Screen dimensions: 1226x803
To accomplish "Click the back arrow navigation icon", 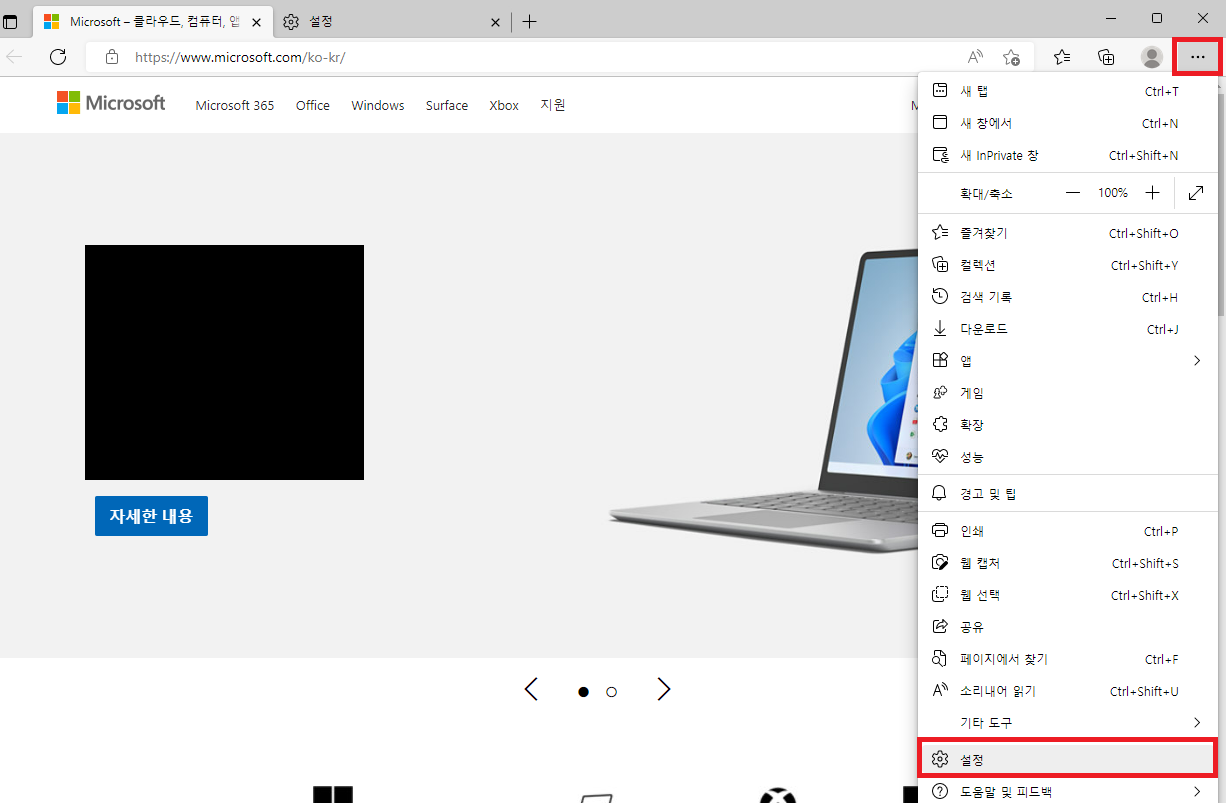I will click(15, 57).
